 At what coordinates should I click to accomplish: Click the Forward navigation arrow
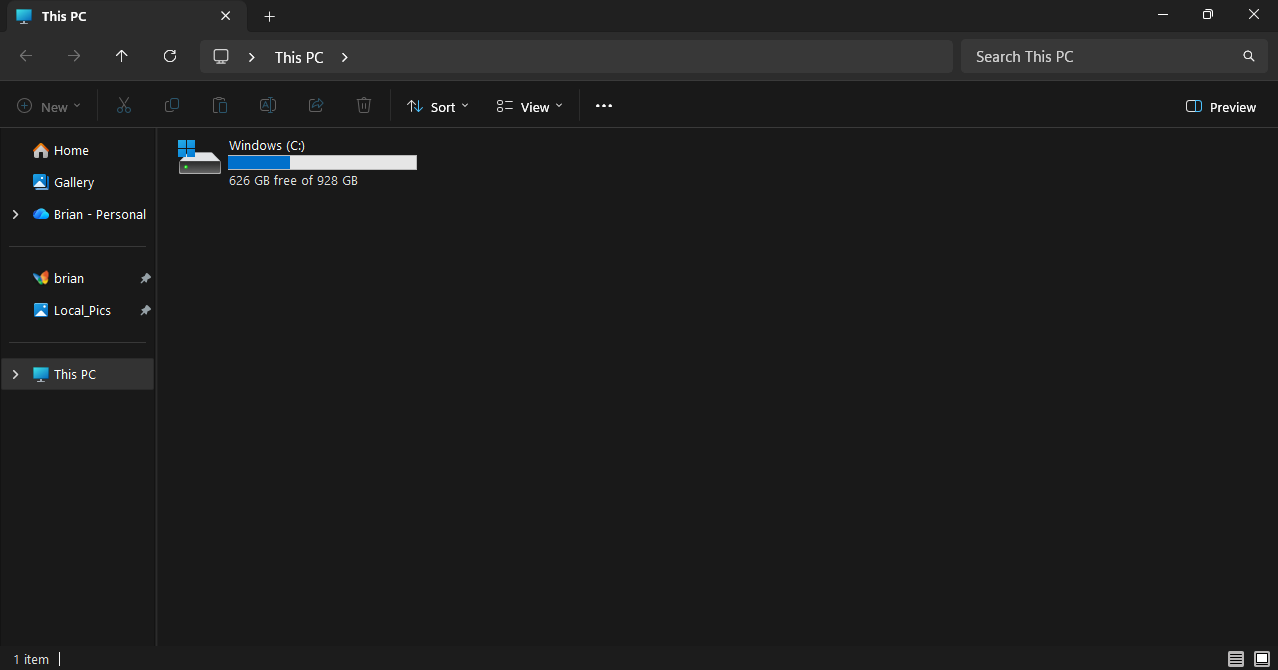coord(74,56)
